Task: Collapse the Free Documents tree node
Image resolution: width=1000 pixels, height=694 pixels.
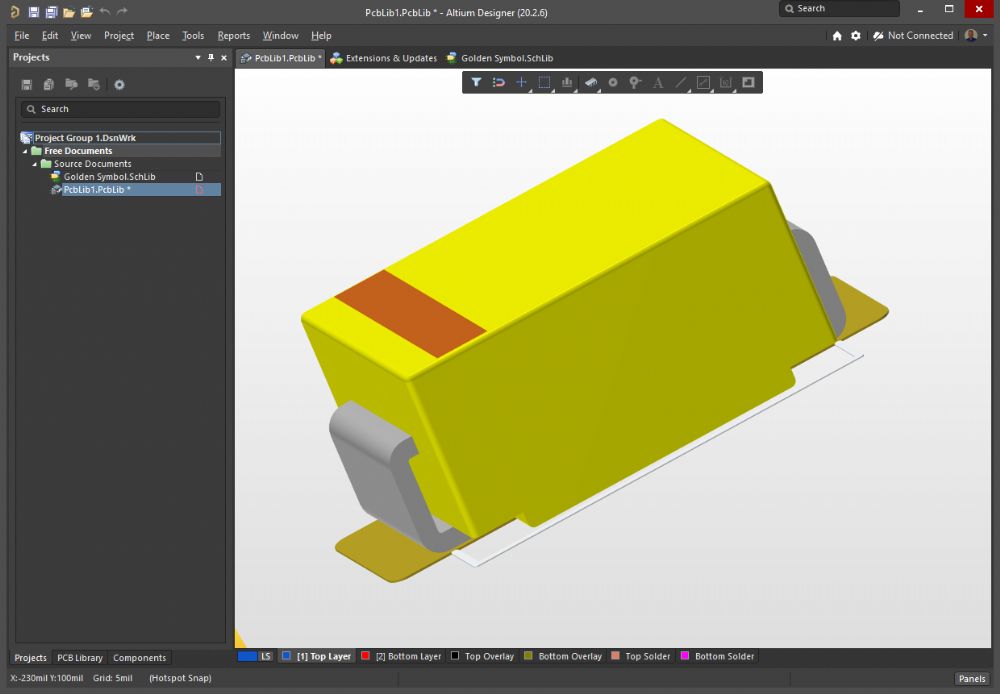Action: (25, 151)
